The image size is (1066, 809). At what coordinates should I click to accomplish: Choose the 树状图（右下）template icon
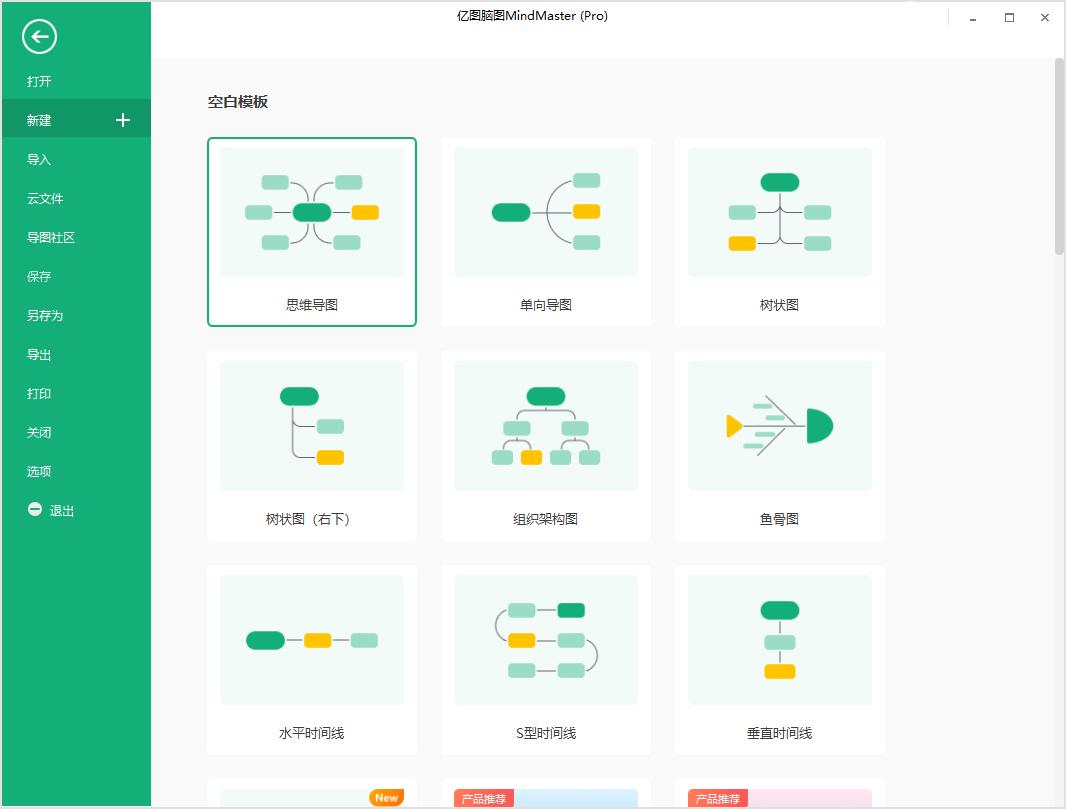point(312,426)
